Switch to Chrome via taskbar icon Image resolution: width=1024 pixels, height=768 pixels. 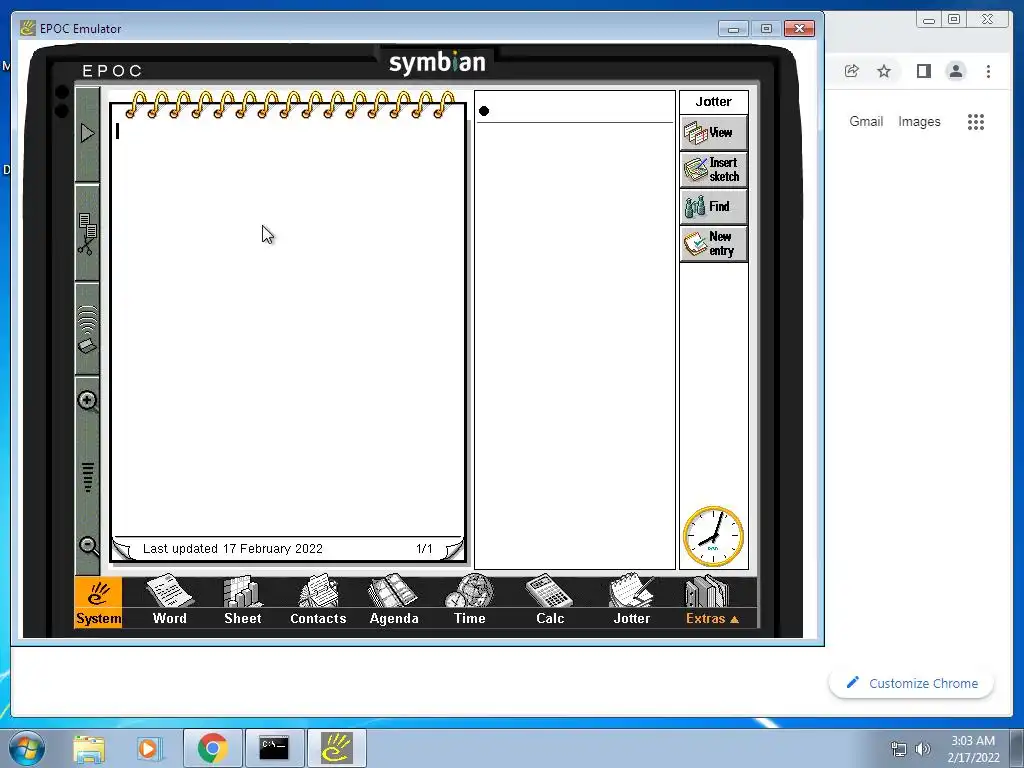pos(212,748)
